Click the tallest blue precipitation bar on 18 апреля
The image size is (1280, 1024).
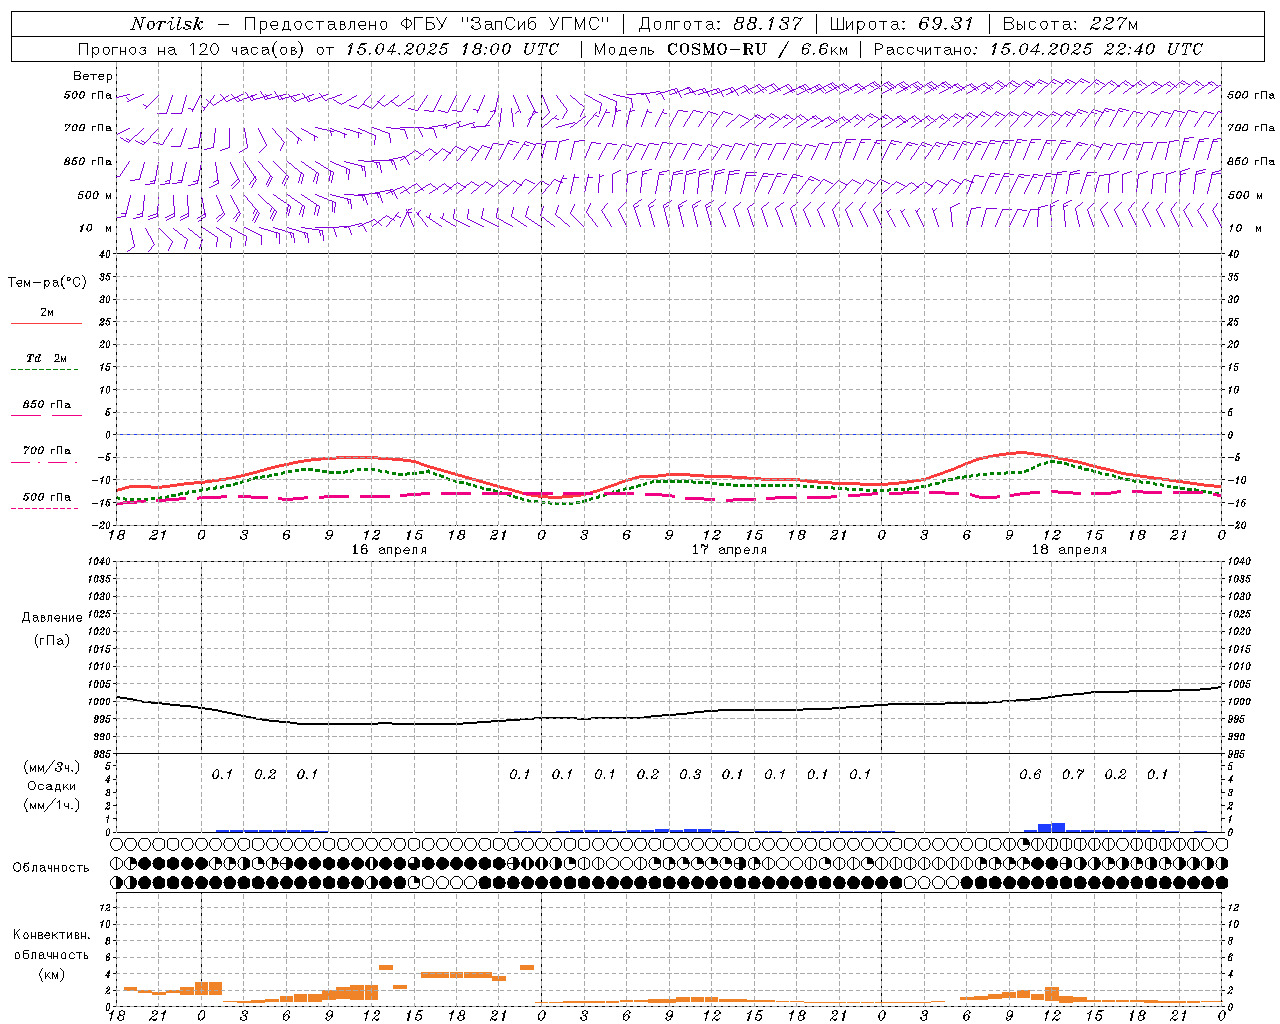[x=1059, y=827]
